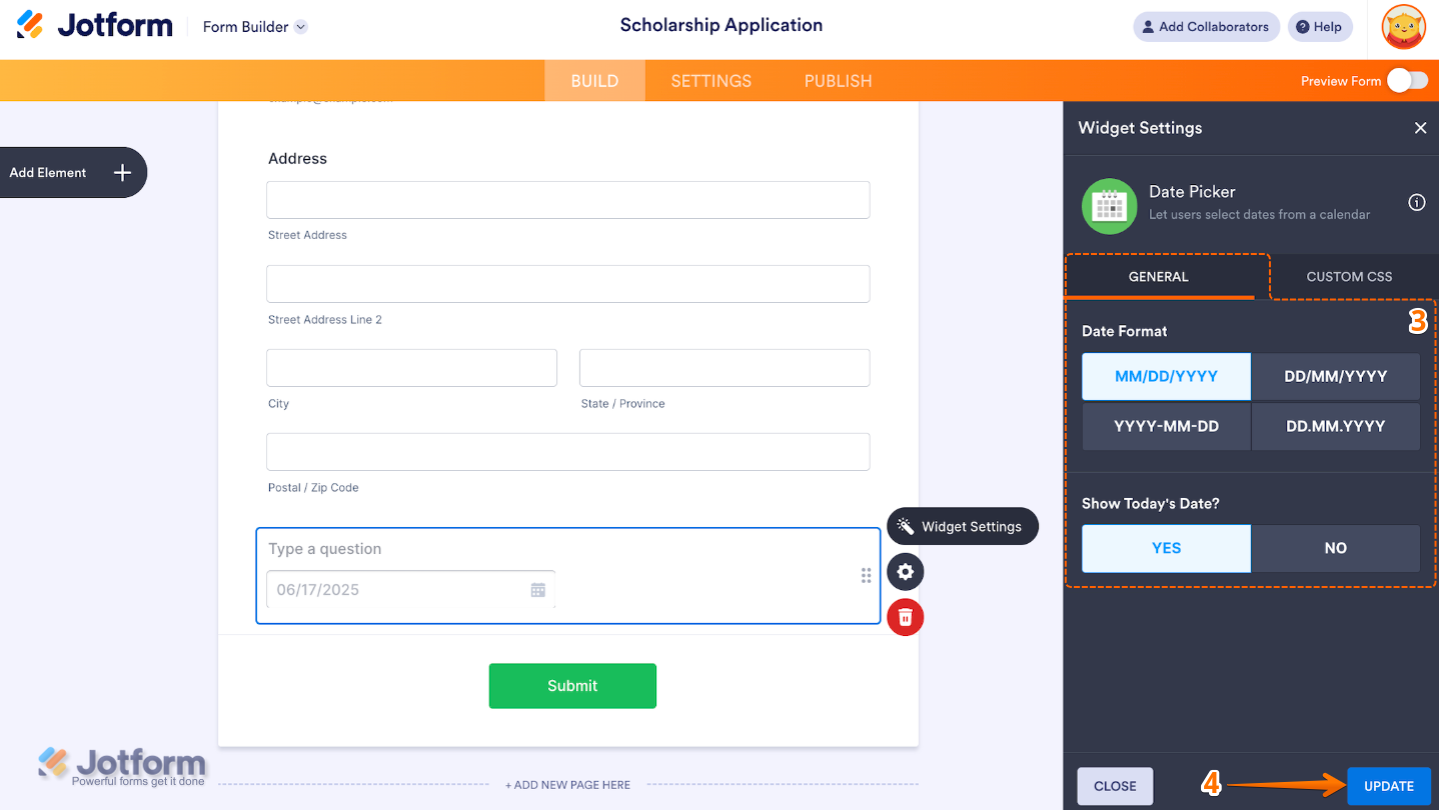This screenshot has width=1439, height=810.
Task: Toggle the Preview Form switch
Action: click(1407, 81)
